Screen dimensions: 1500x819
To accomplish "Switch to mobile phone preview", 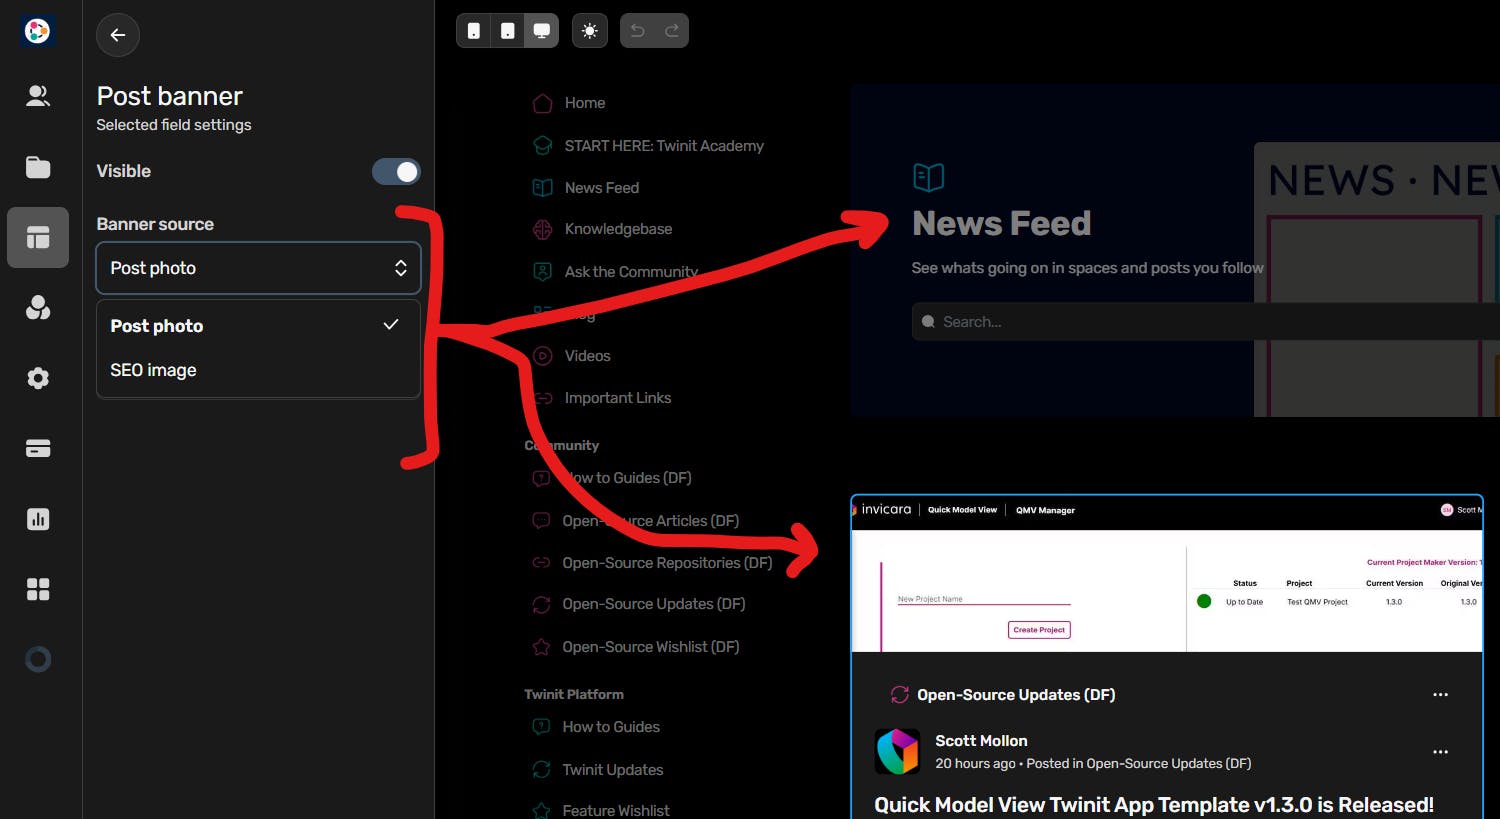I will (x=474, y=31).
